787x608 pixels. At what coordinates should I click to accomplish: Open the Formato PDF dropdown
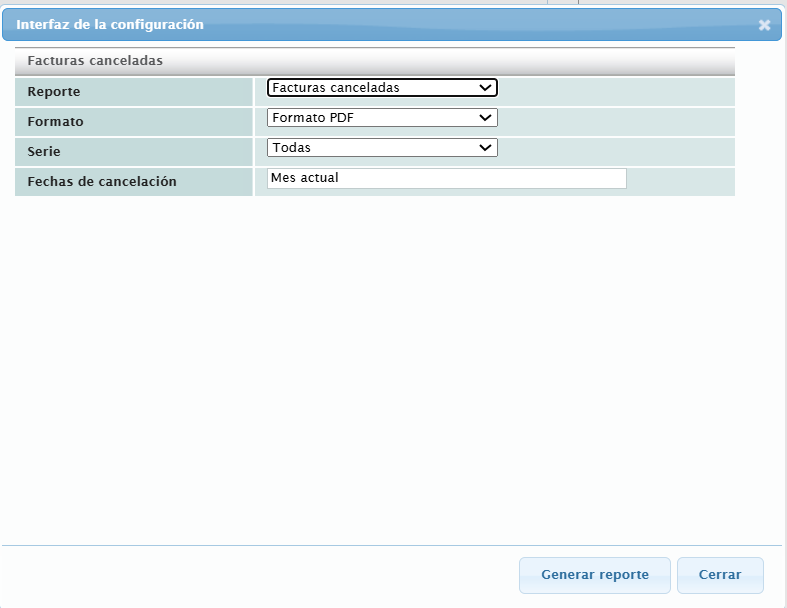[x=375, y=118]
